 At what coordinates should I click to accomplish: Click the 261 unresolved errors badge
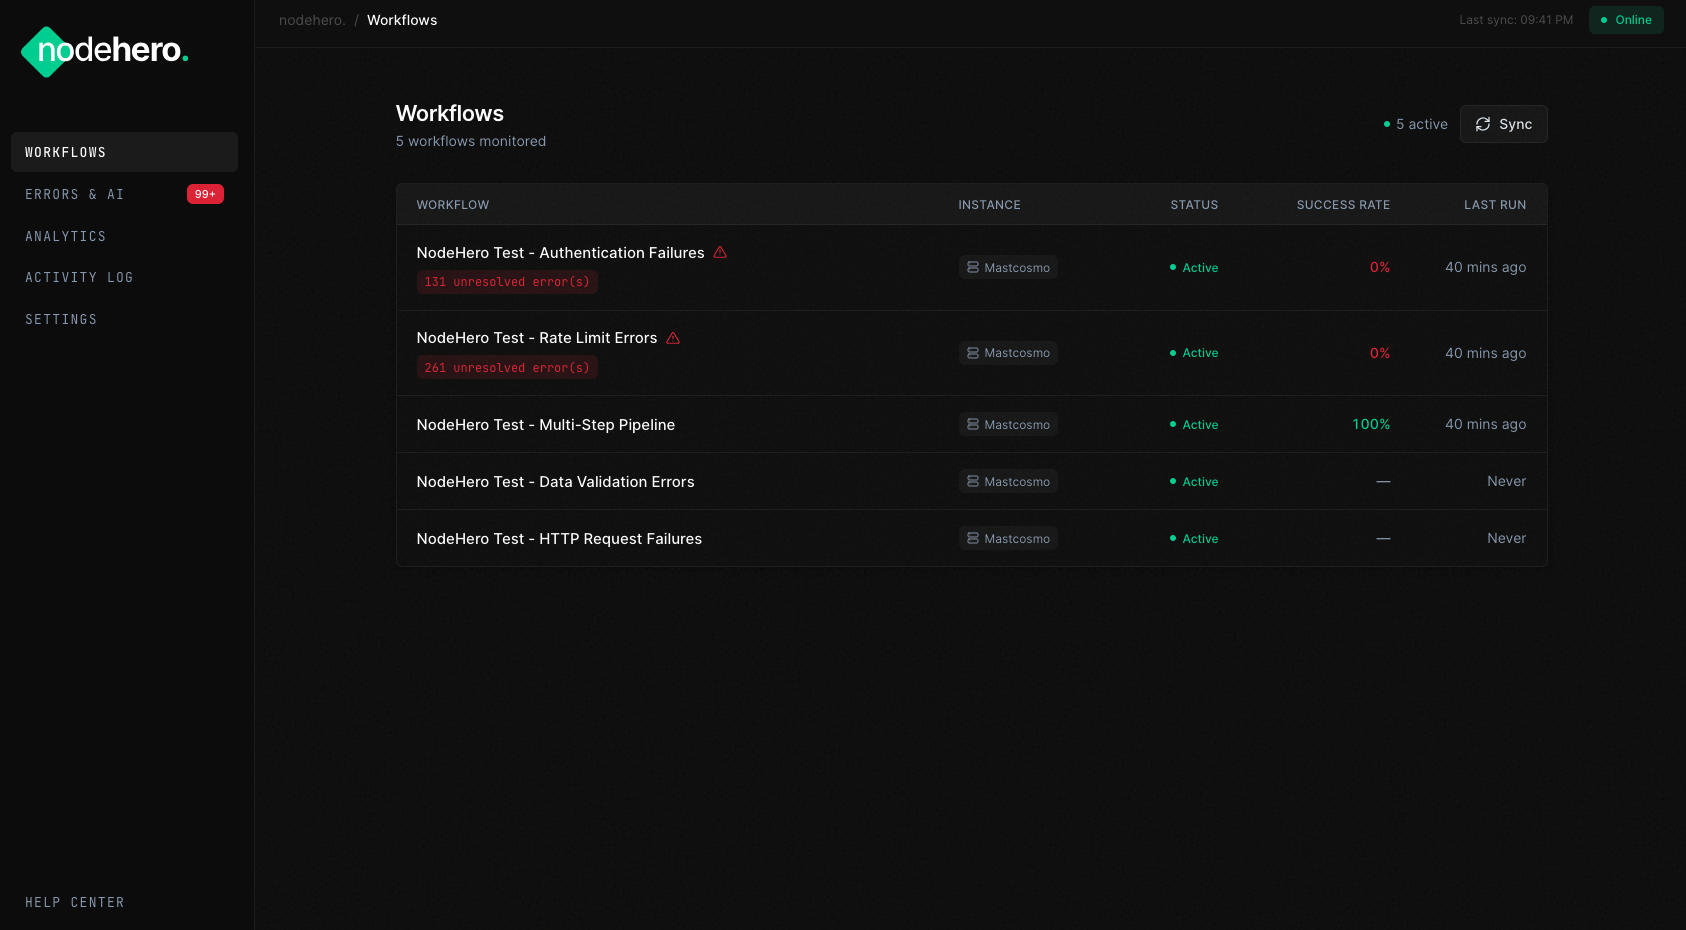[x=507, y=367]
